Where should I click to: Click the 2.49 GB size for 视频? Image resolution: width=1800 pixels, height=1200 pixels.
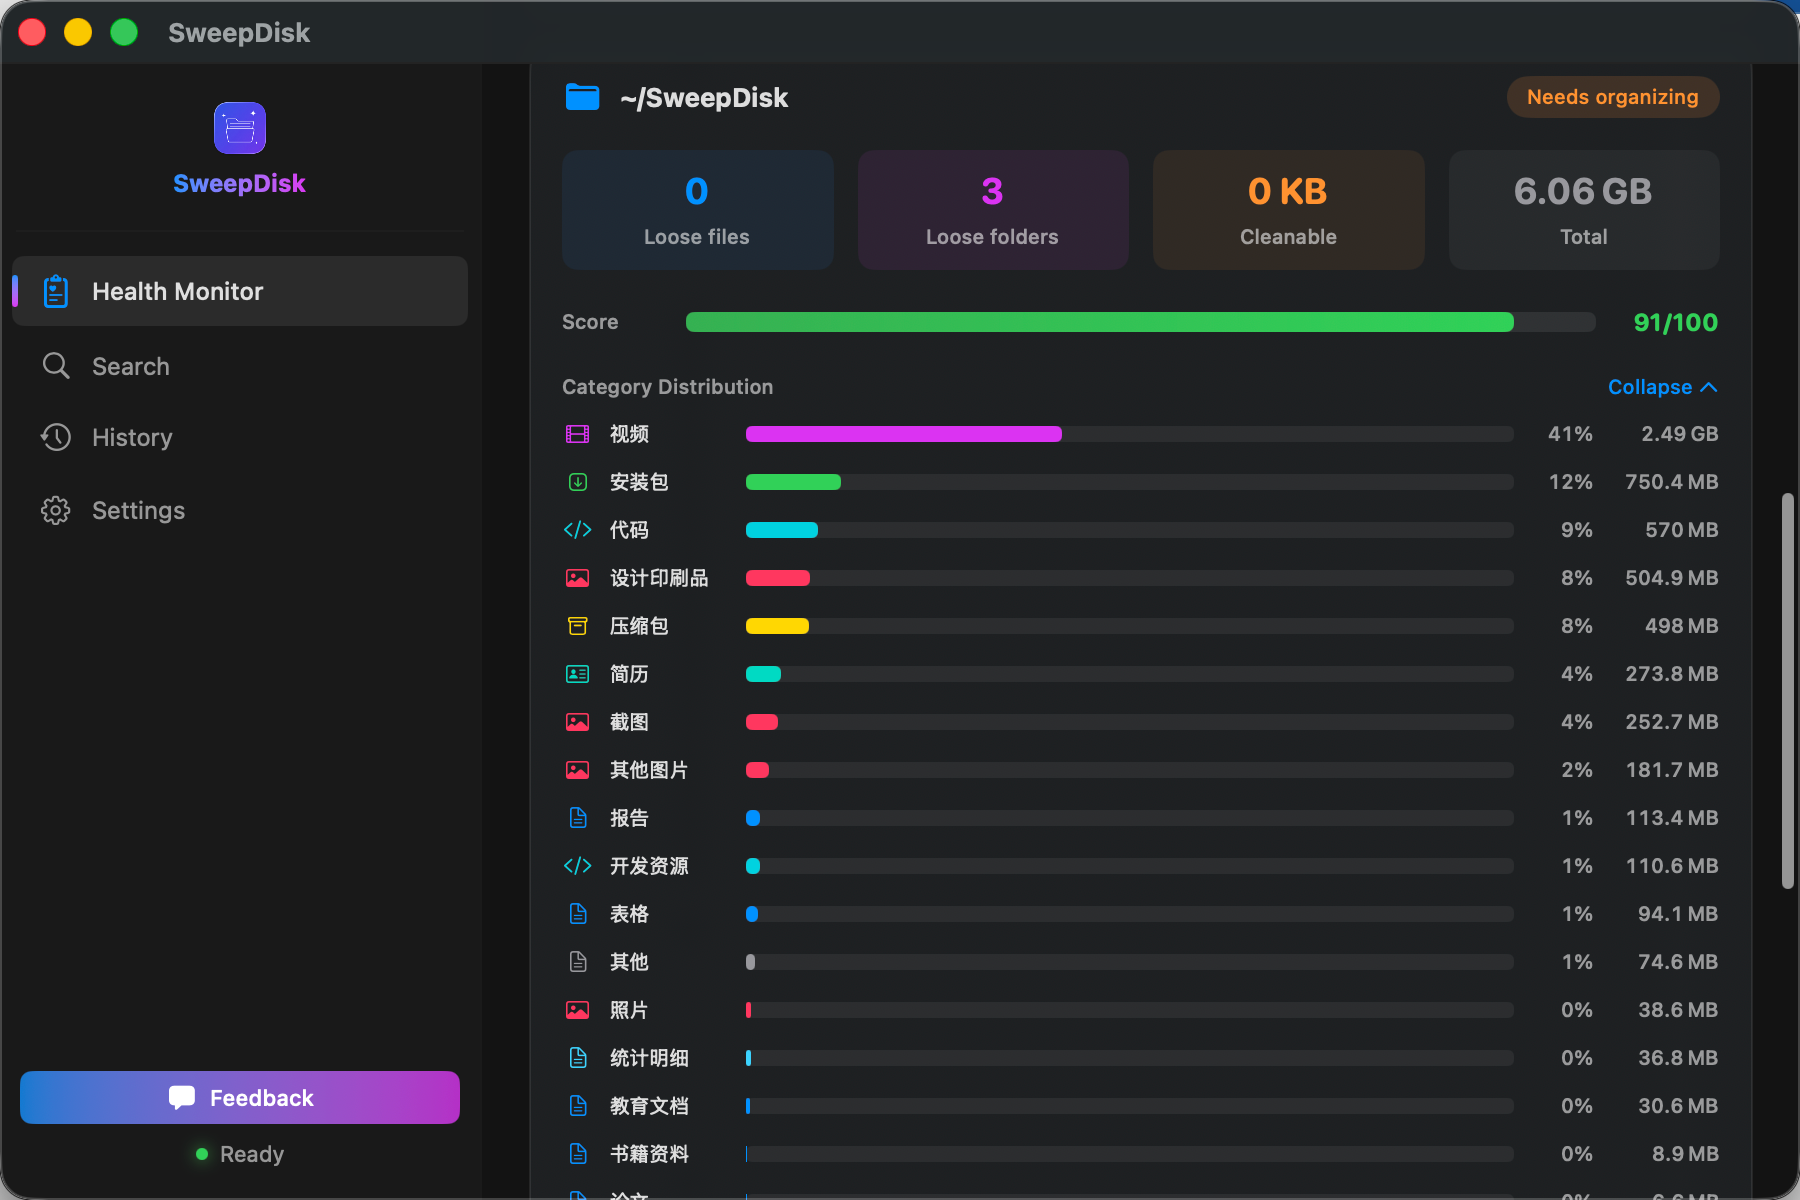click(x=1679, y=434)
